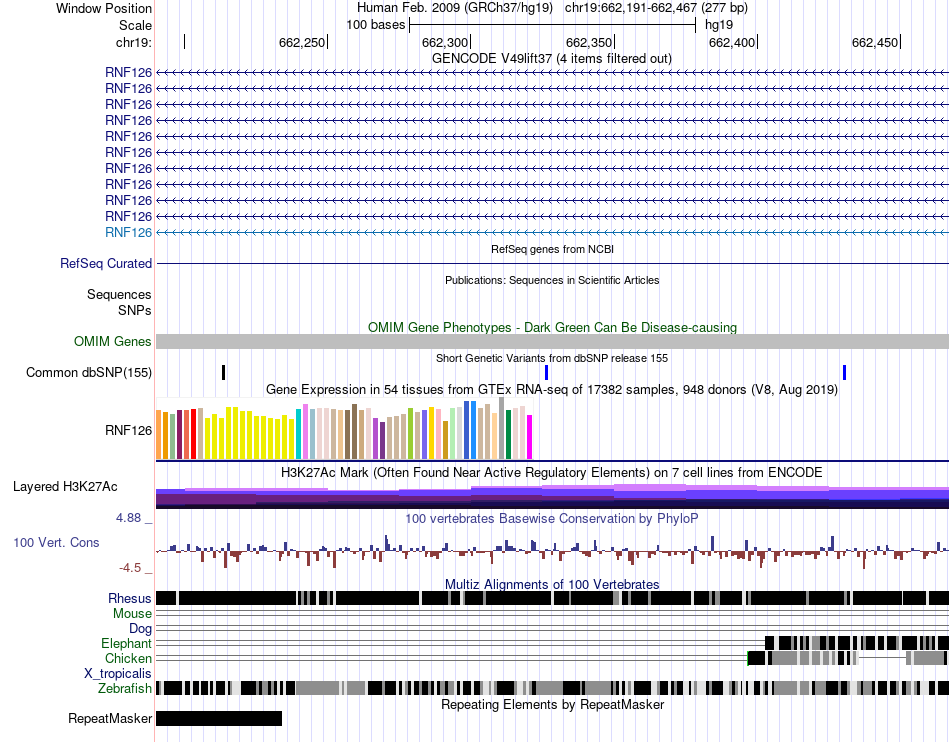950x742 pixels.
Task: Open the RefSeq Curated track label
Action: 106,263
